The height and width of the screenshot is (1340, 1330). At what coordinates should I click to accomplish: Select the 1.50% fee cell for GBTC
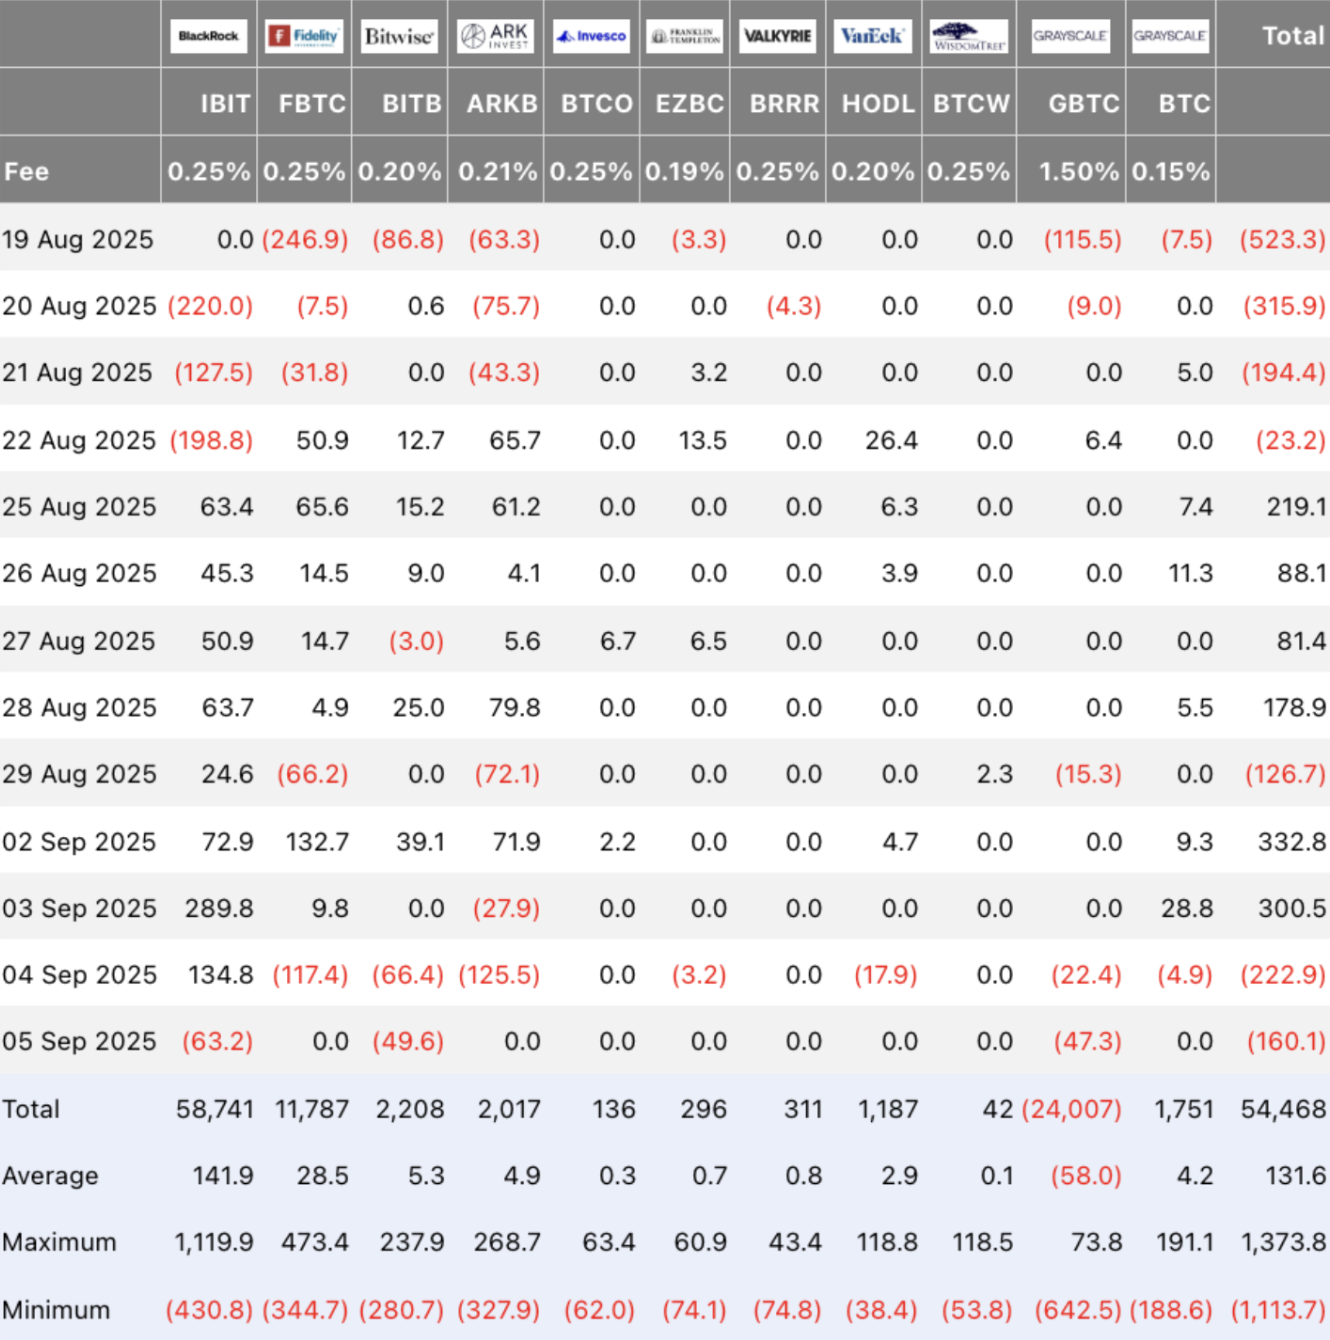(1078, 171)
